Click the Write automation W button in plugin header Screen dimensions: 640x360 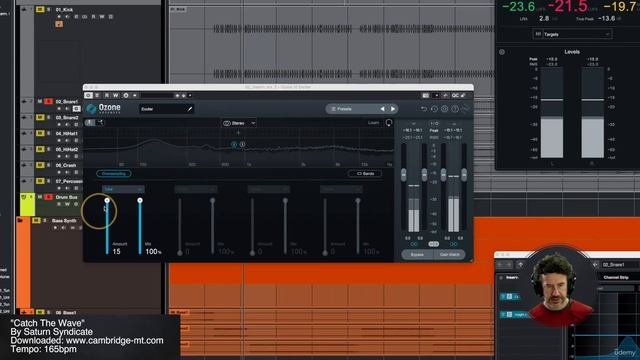(x=116, y=96)
